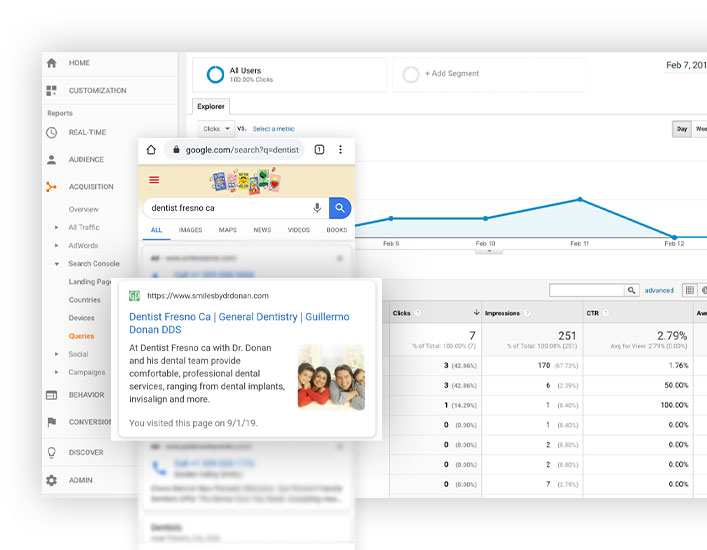
Task: Open Customization dashboards icon
Action: click(51, 90)
